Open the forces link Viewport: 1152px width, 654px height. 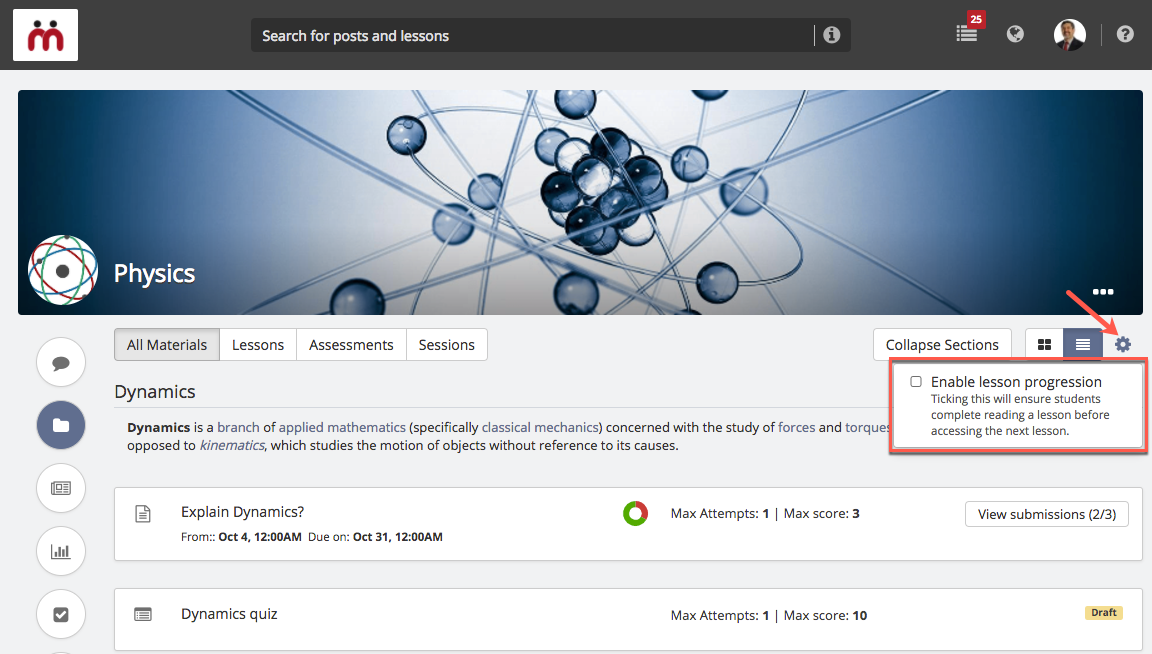coord(796,428)
